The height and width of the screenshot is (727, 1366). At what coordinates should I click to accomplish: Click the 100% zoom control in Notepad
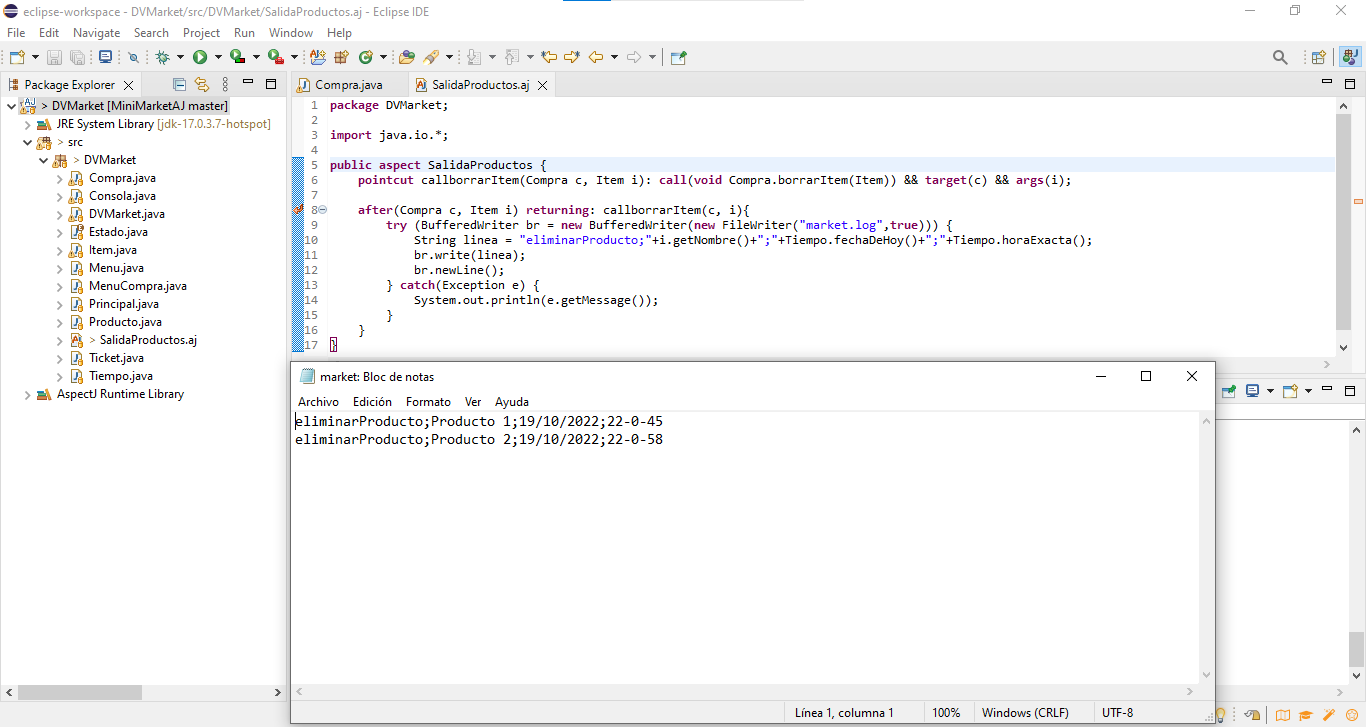pos(947,712)
